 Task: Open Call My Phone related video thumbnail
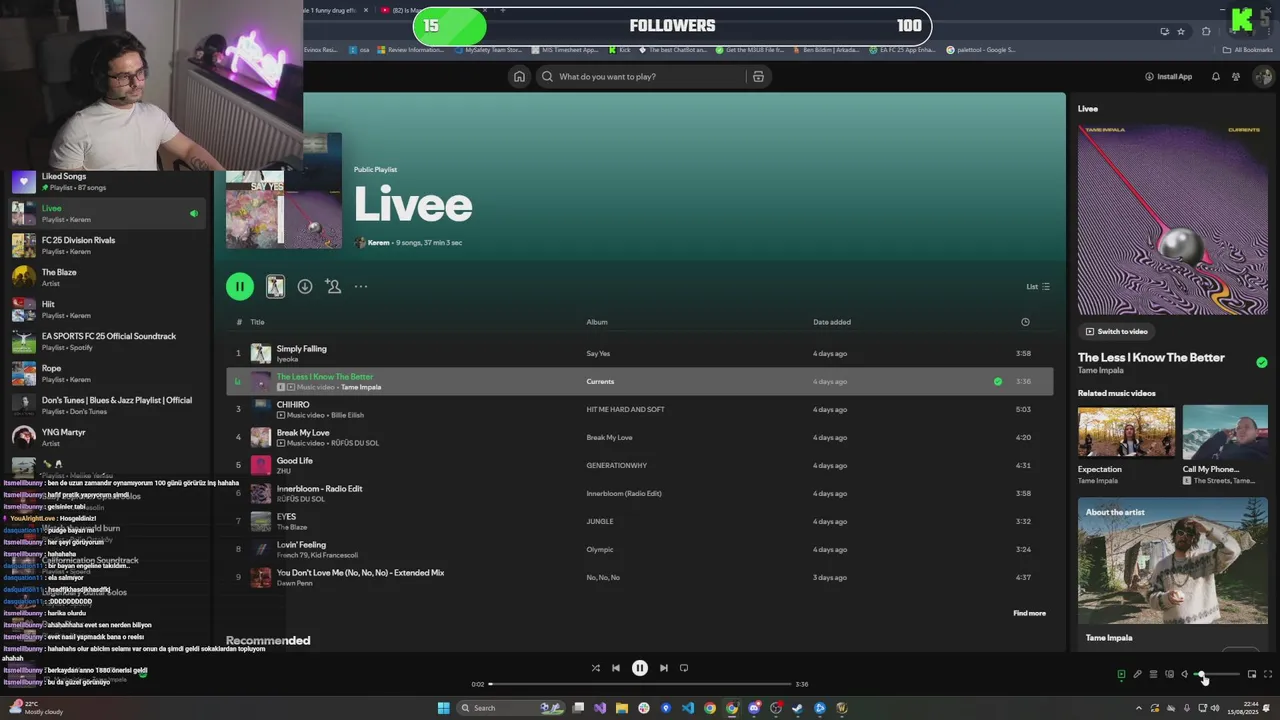point(1225,431)
